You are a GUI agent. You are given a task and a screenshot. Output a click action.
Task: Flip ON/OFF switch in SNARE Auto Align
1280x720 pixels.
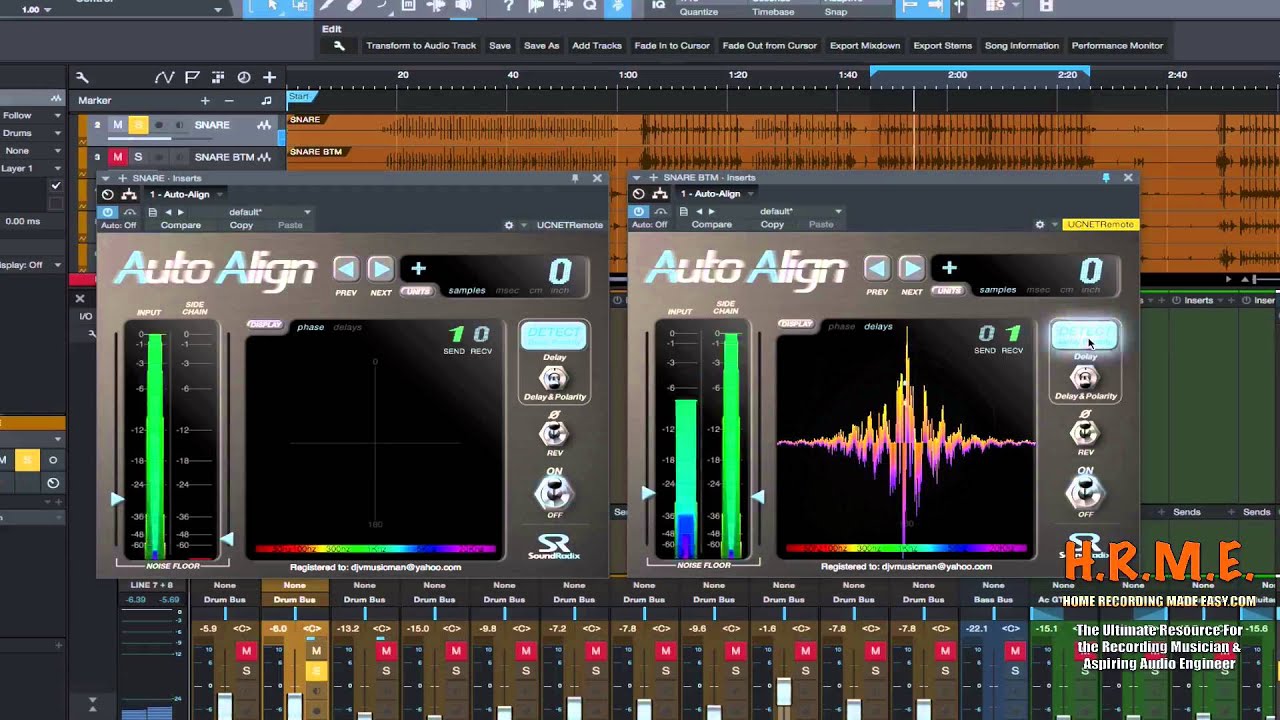553,492
